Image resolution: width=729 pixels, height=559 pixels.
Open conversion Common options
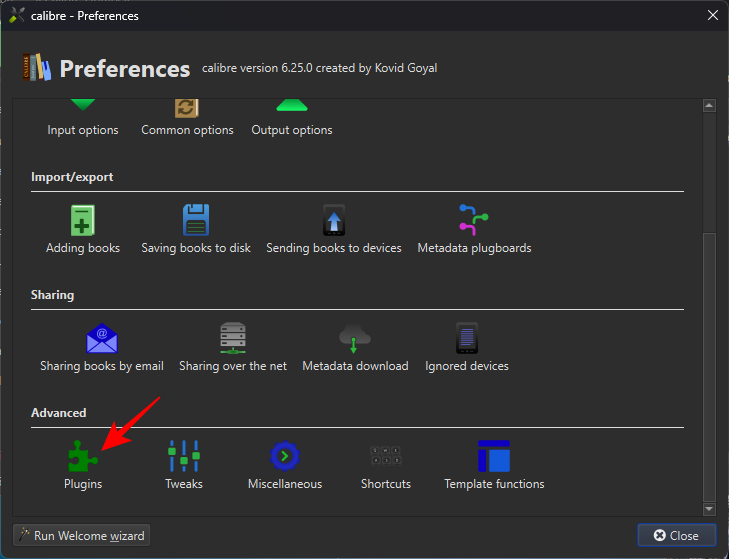187,118
